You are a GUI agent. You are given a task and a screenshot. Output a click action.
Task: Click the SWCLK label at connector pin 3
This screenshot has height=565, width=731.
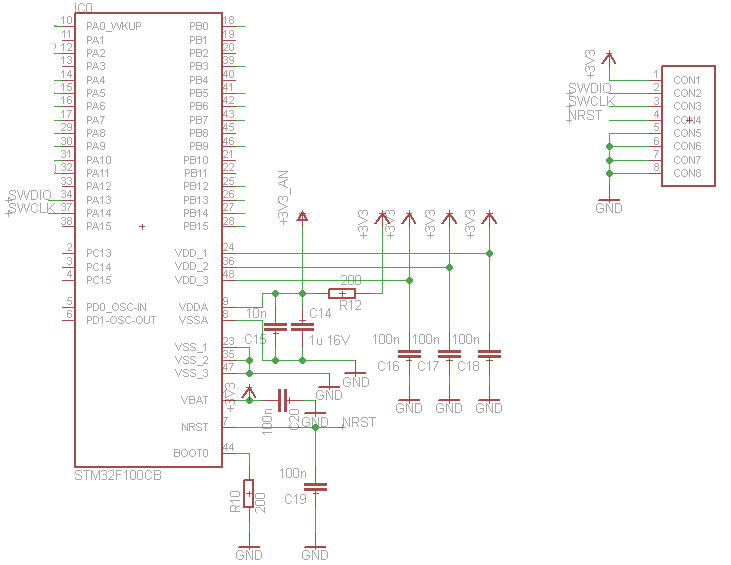tap(592, 101)
